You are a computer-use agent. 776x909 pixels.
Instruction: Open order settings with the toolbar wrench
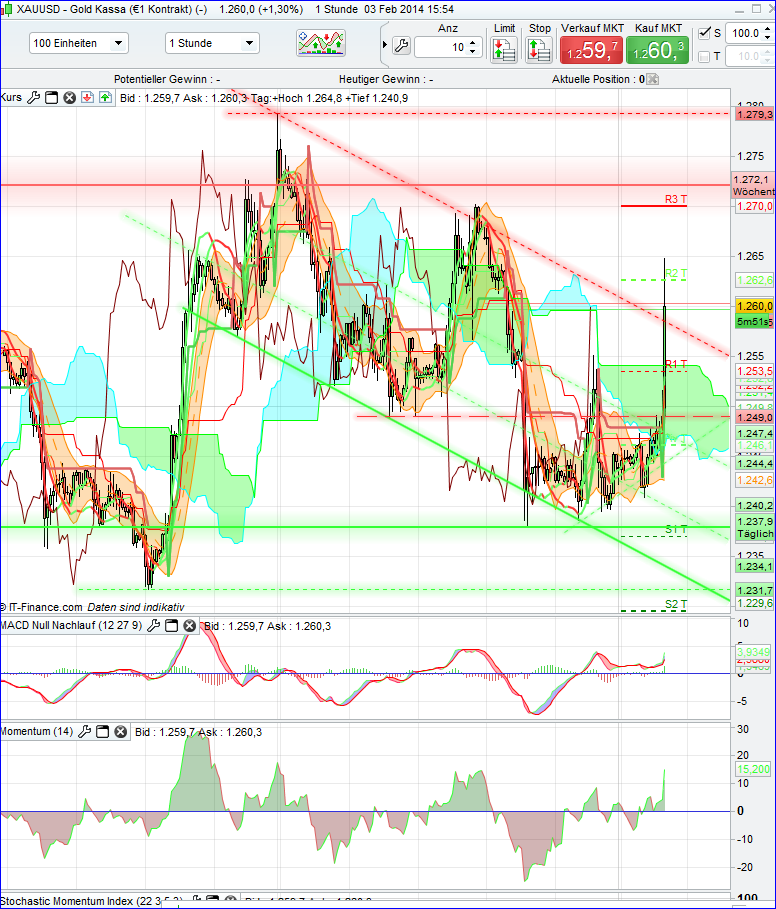pyautogui.click(x=401, y=46)
